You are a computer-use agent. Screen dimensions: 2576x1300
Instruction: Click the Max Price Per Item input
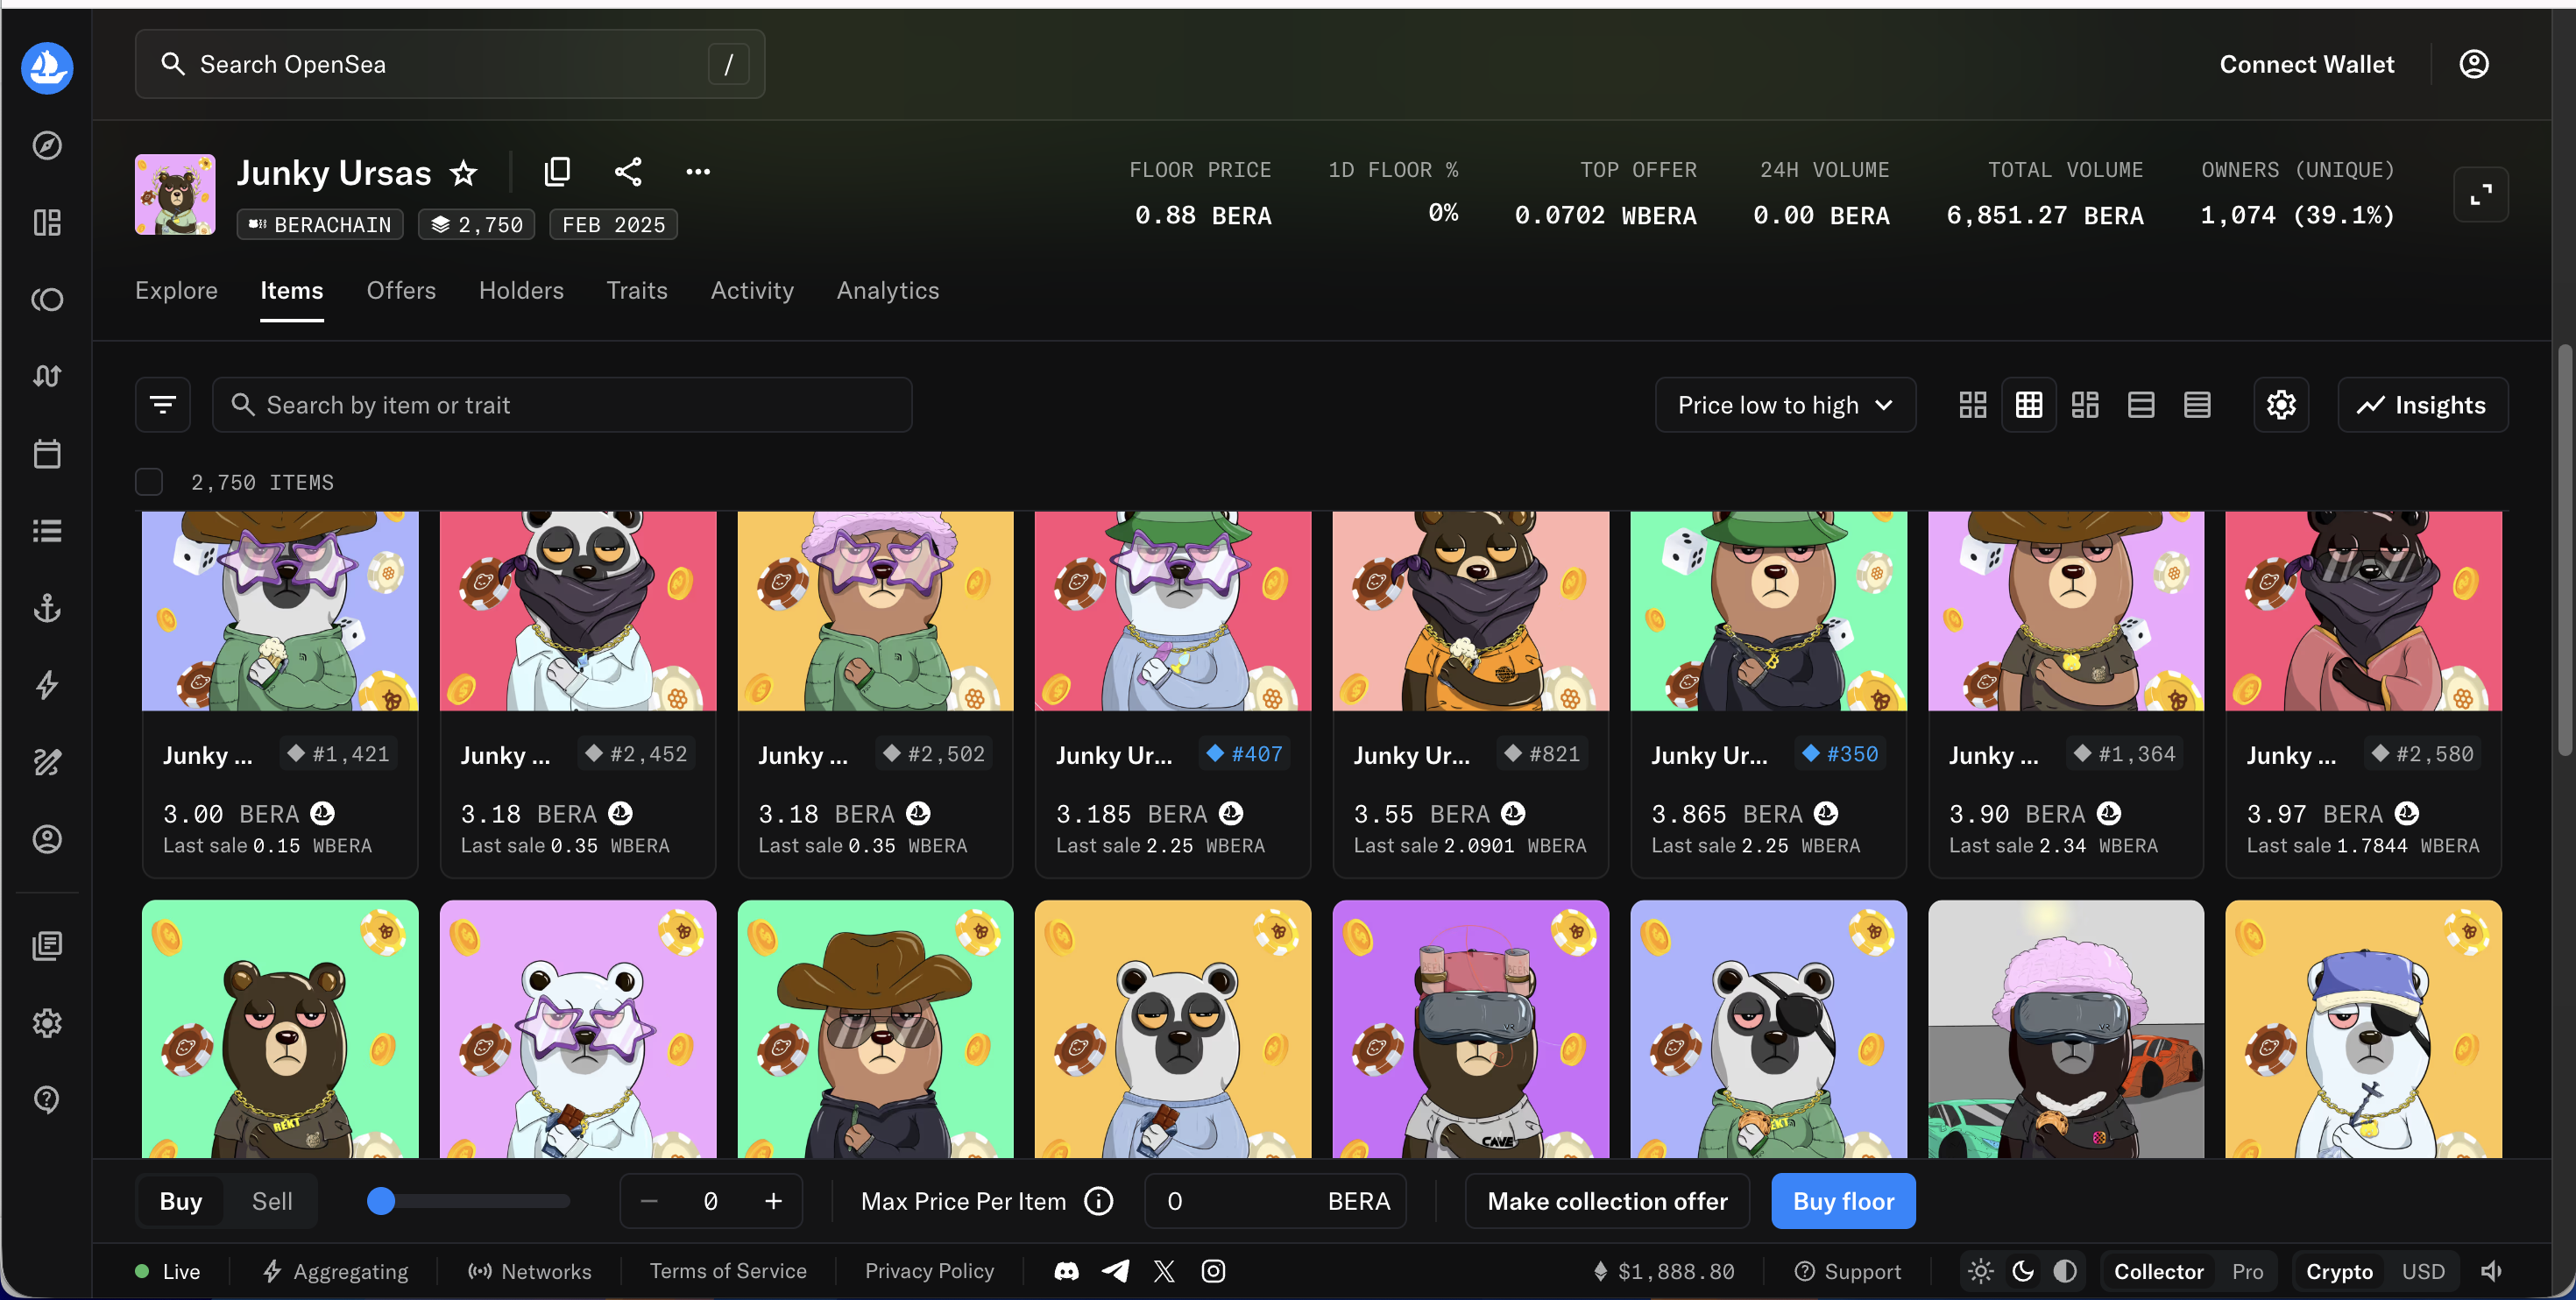(1275, 1201)
